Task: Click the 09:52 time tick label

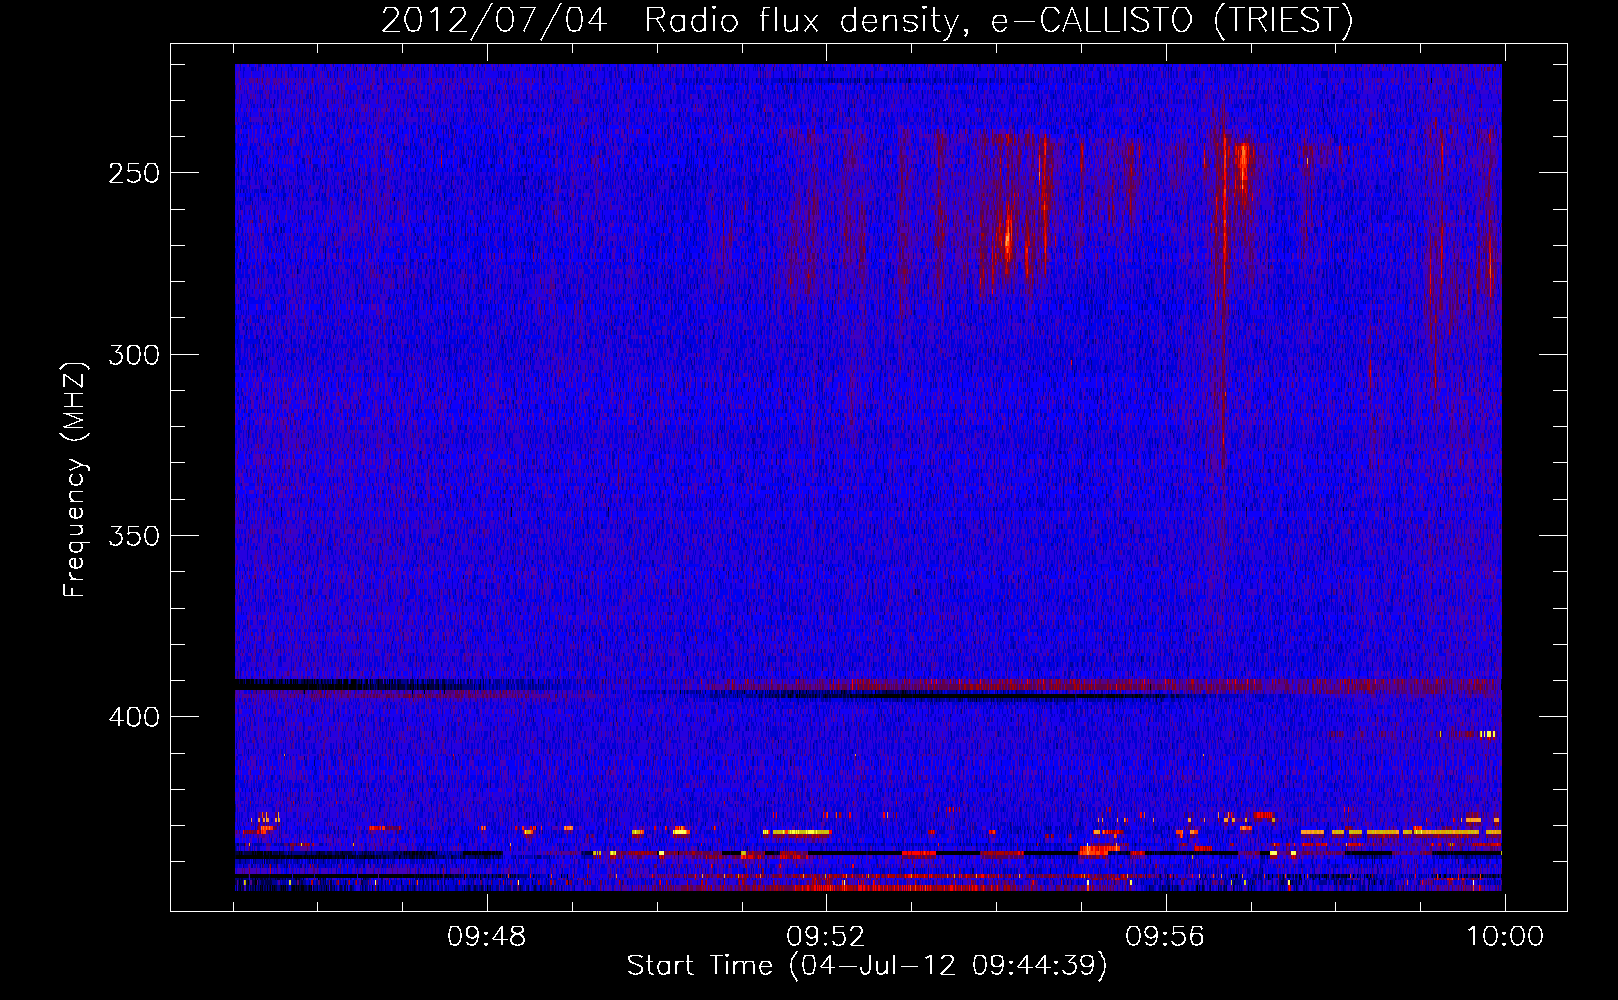Action: pos(825,937)
